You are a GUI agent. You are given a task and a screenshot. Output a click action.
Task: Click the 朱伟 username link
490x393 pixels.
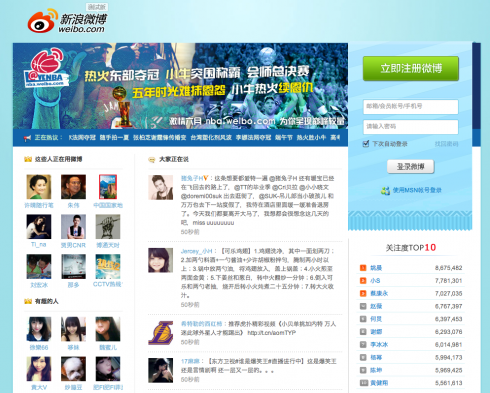point(73,205)
